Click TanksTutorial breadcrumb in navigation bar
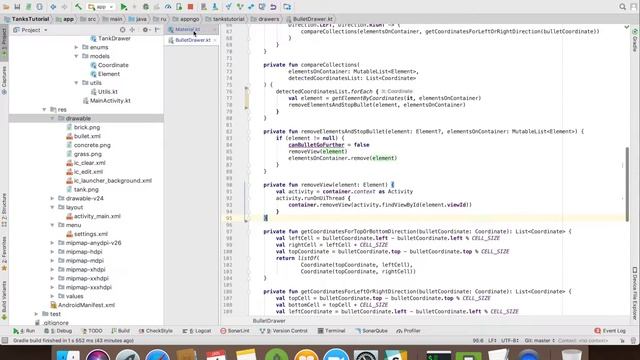 click(x=27, y=19)
